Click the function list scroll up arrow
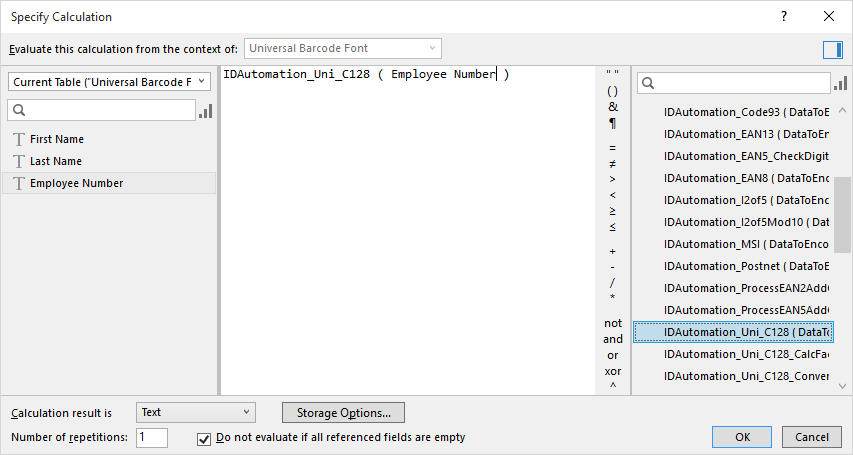 (843, 110)
